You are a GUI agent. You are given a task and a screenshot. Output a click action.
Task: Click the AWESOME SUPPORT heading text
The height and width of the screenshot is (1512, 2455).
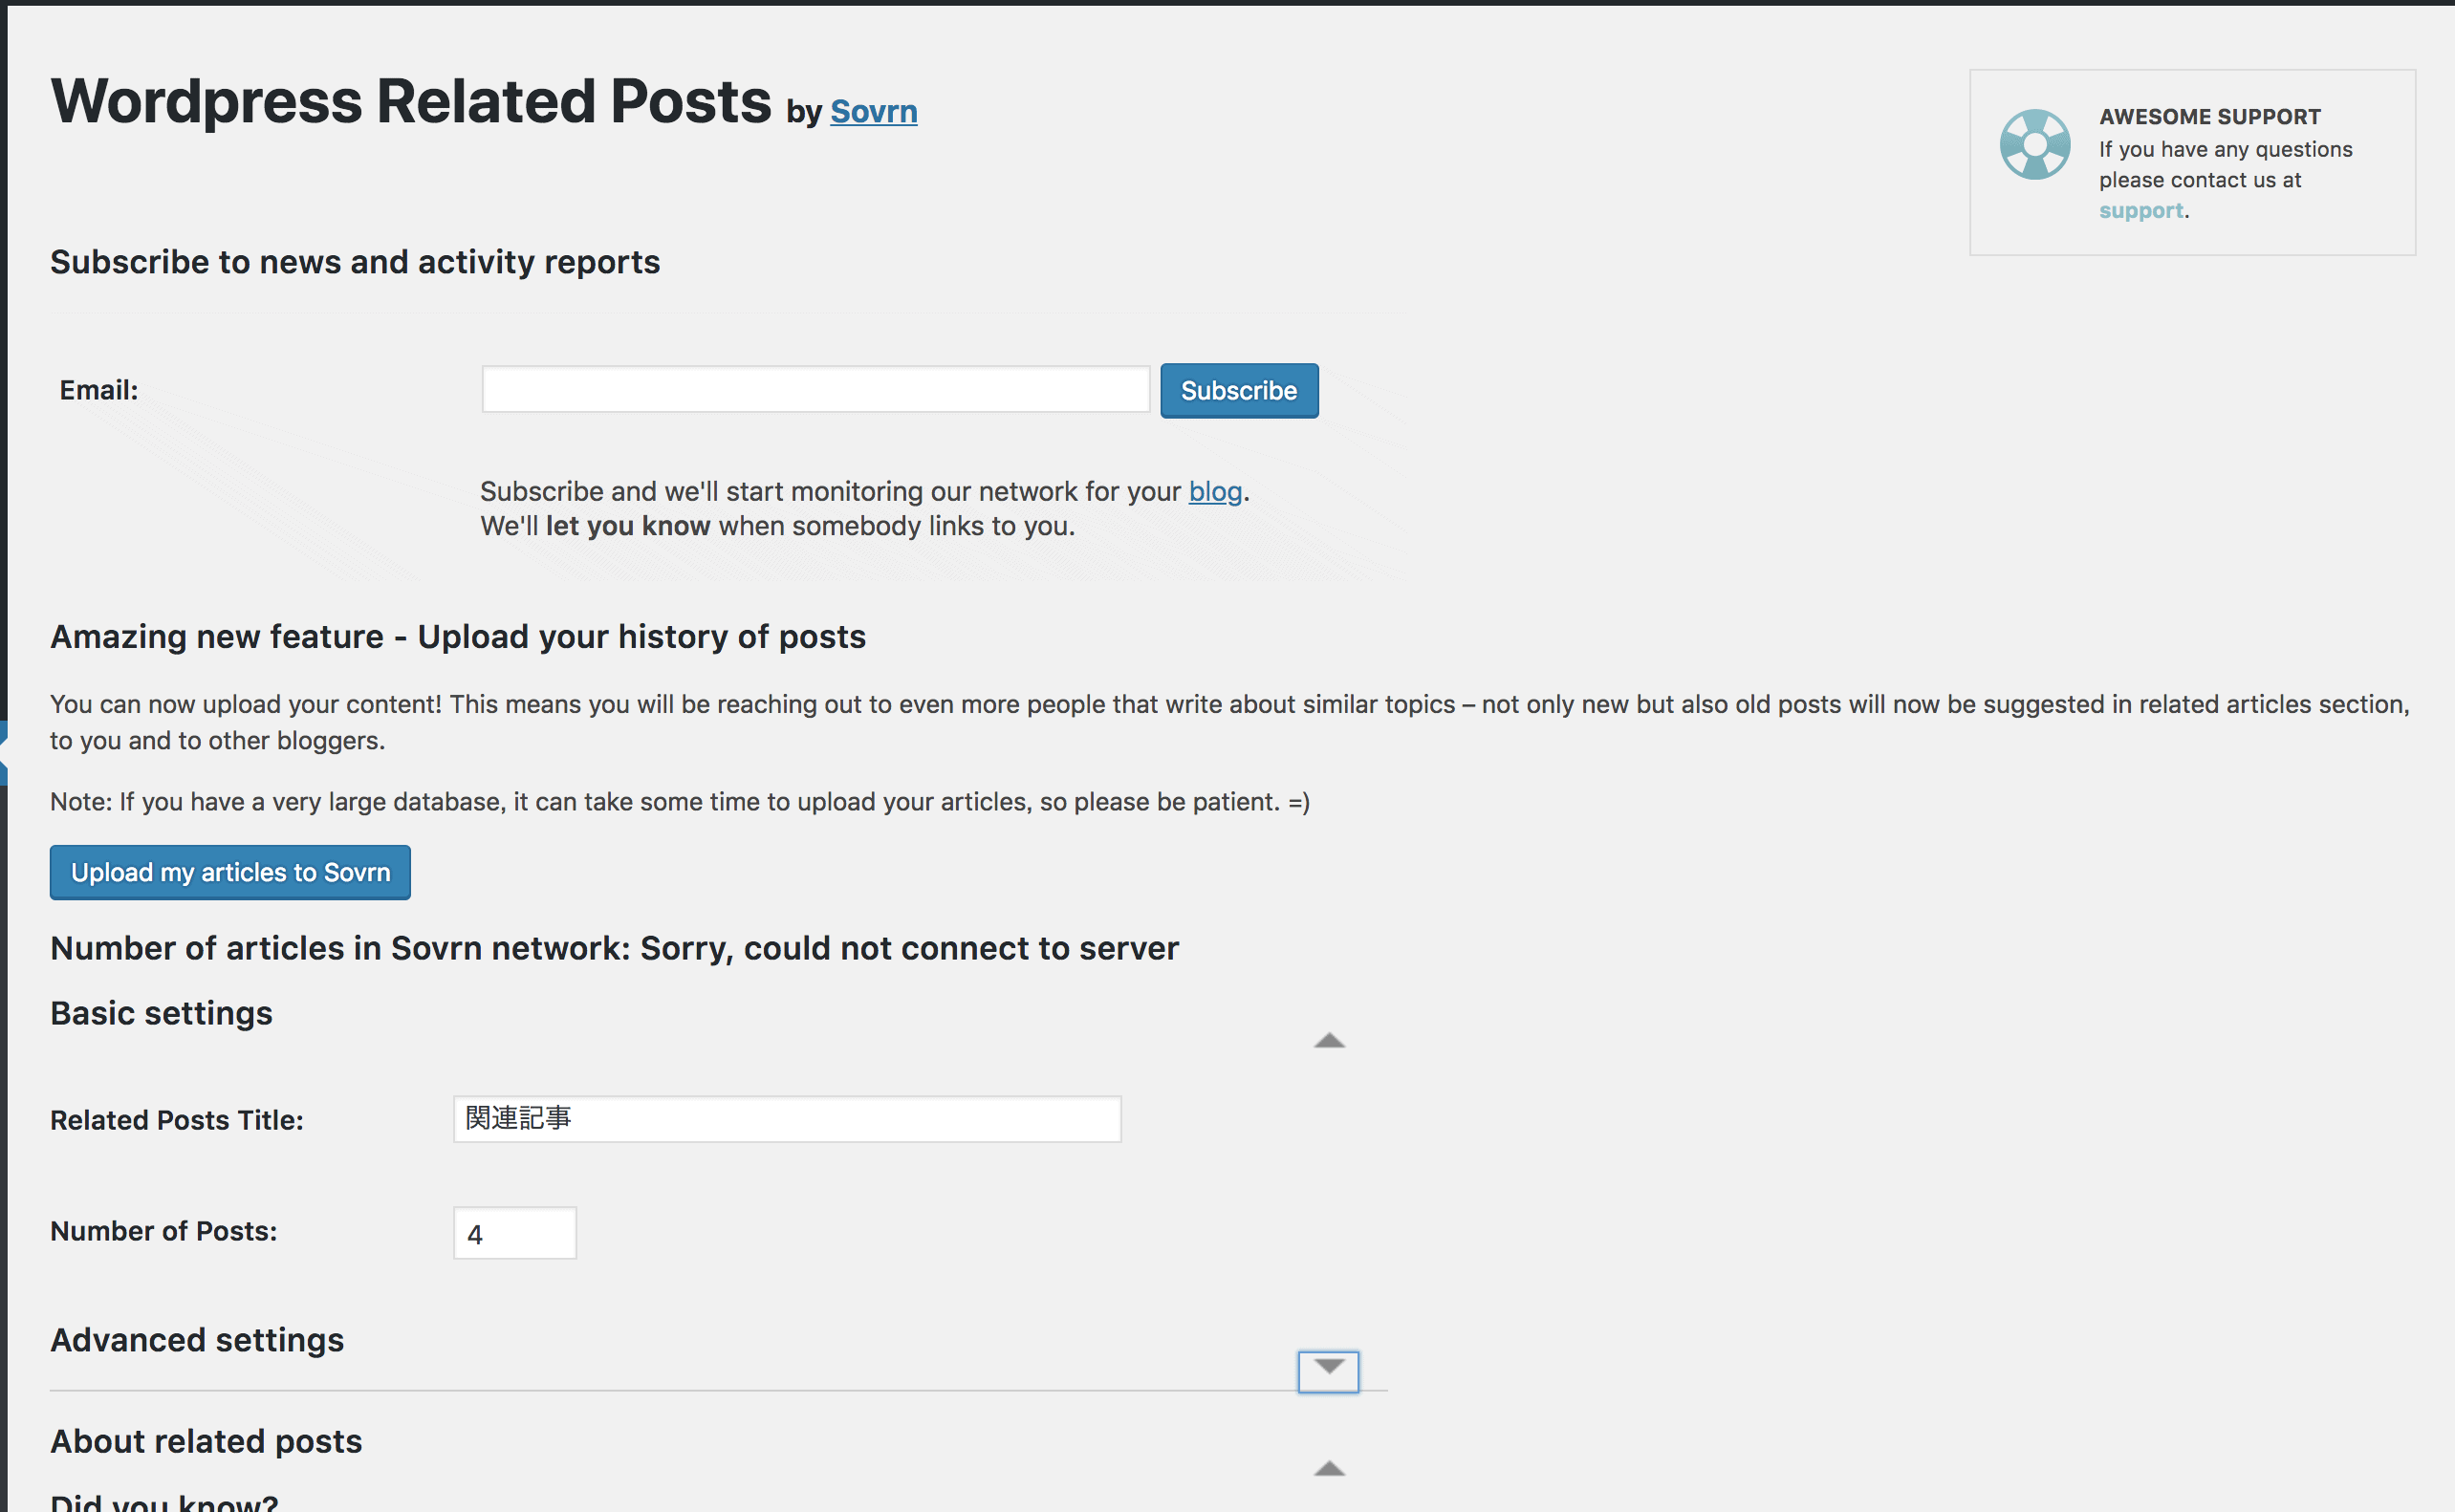pyautogui.click(x=2209, y=117)
